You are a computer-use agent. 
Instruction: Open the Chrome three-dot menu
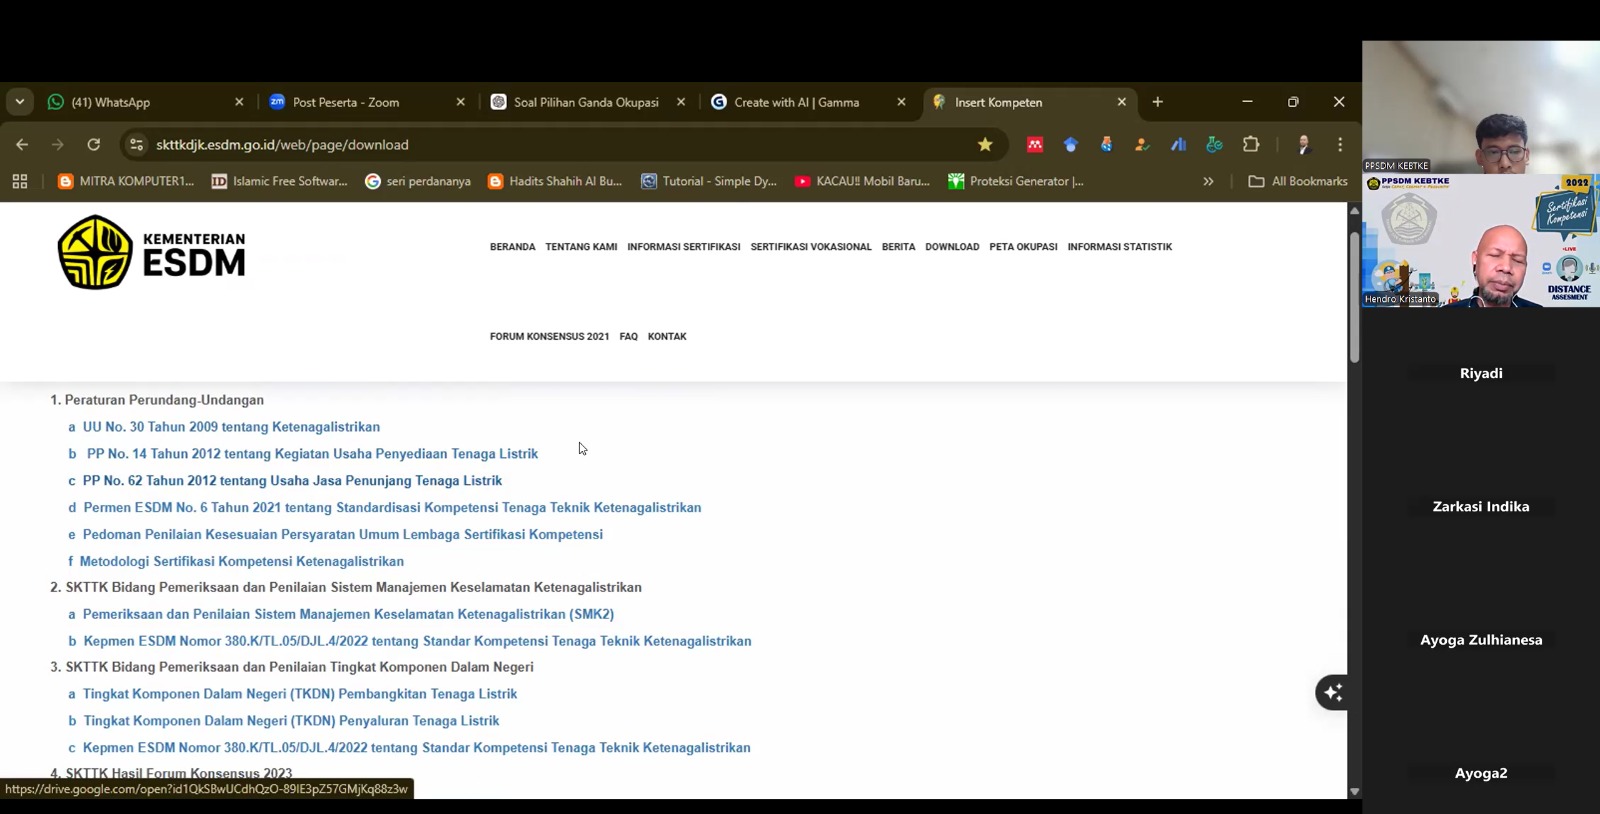click(x=1340, y=144)
